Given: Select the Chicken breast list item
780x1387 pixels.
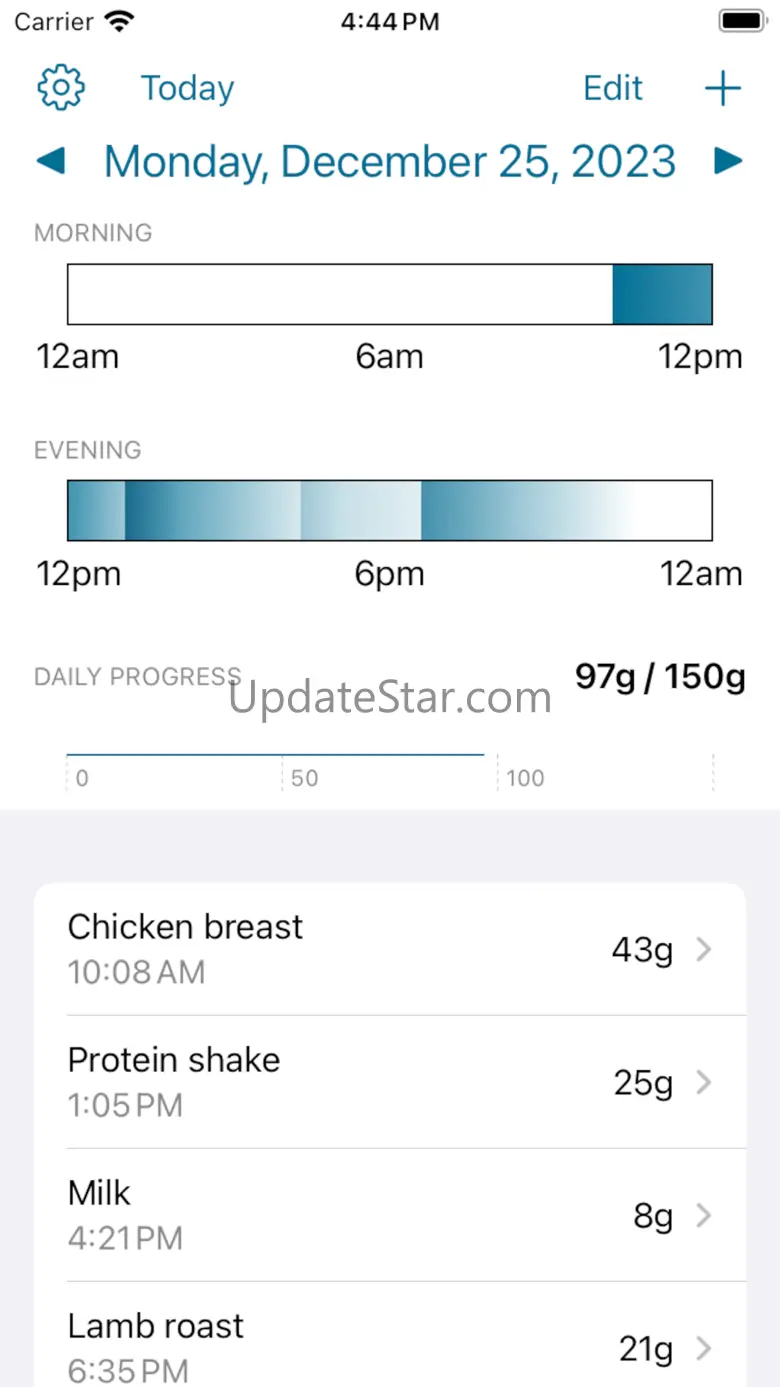Looking at the screenshot, I should pyautogui.click(x=300, y=948).
